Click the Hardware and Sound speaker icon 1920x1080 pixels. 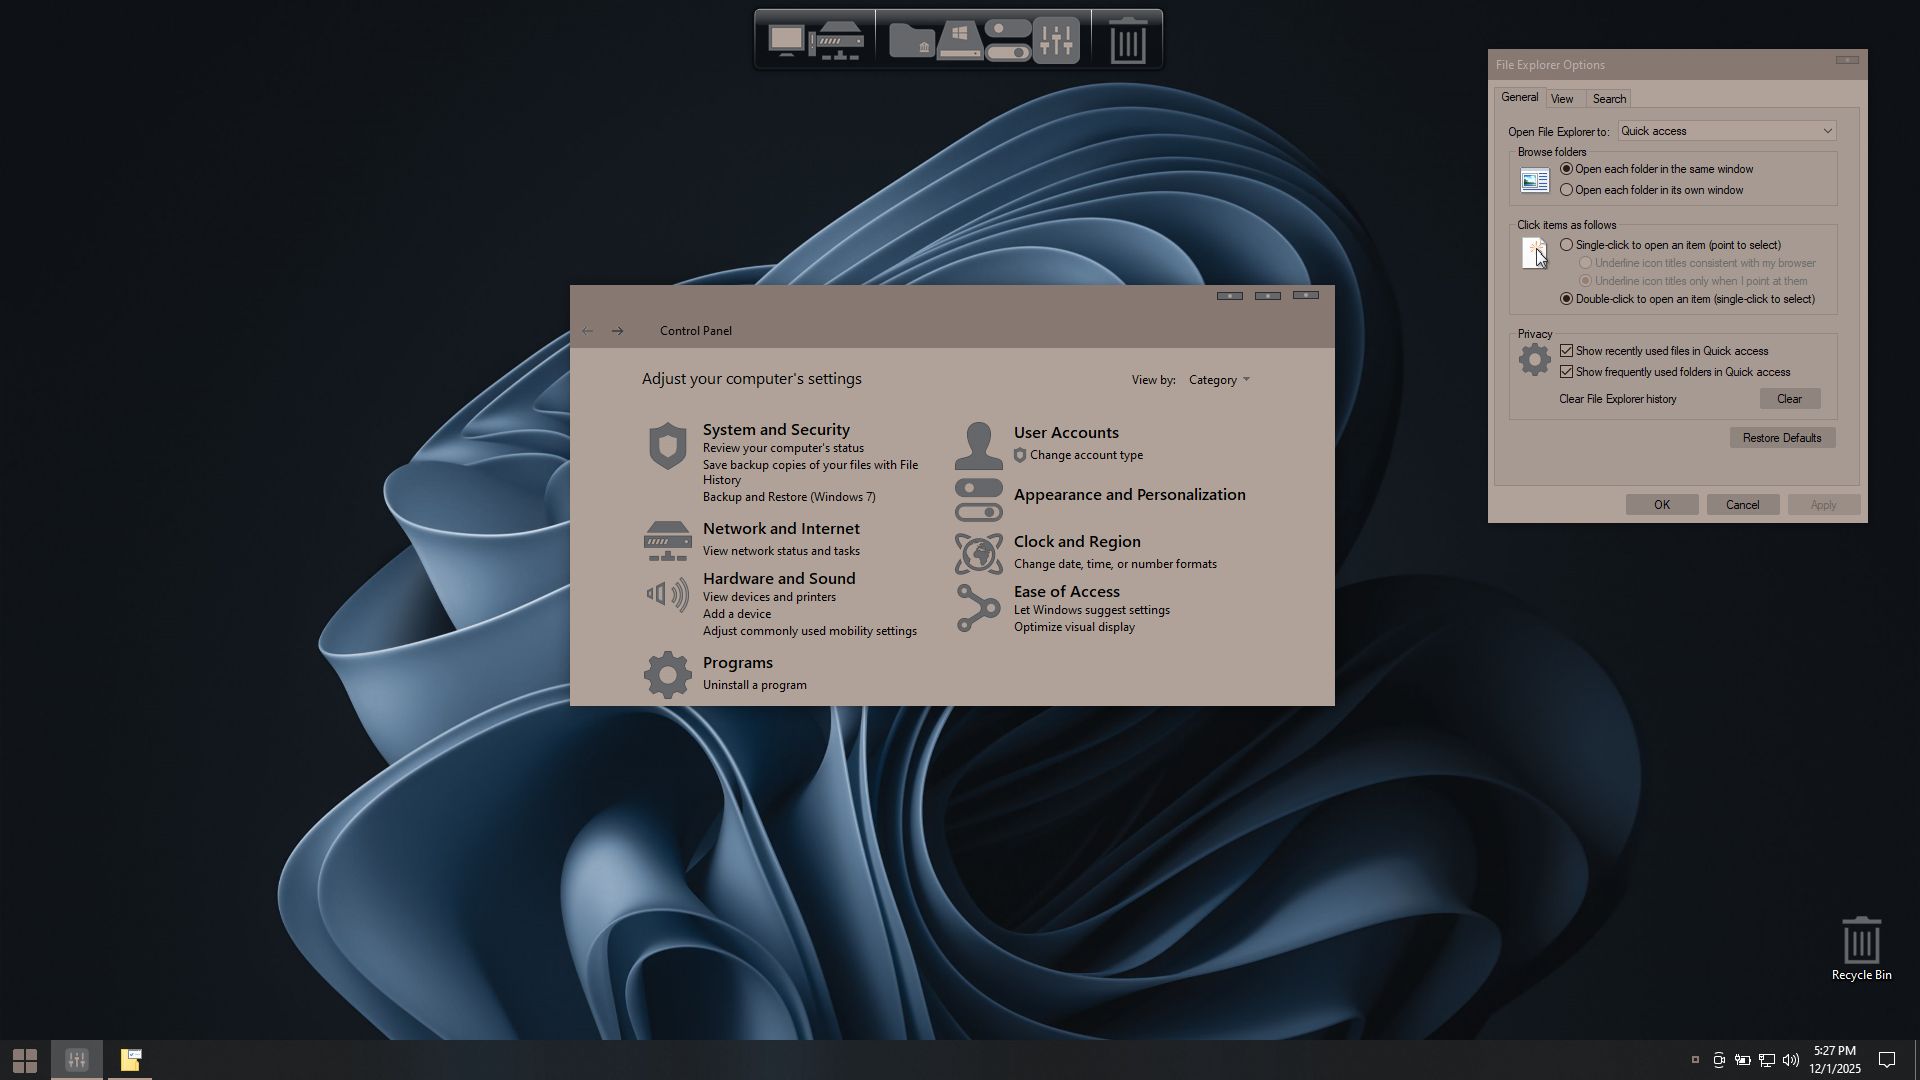(667, 595)
